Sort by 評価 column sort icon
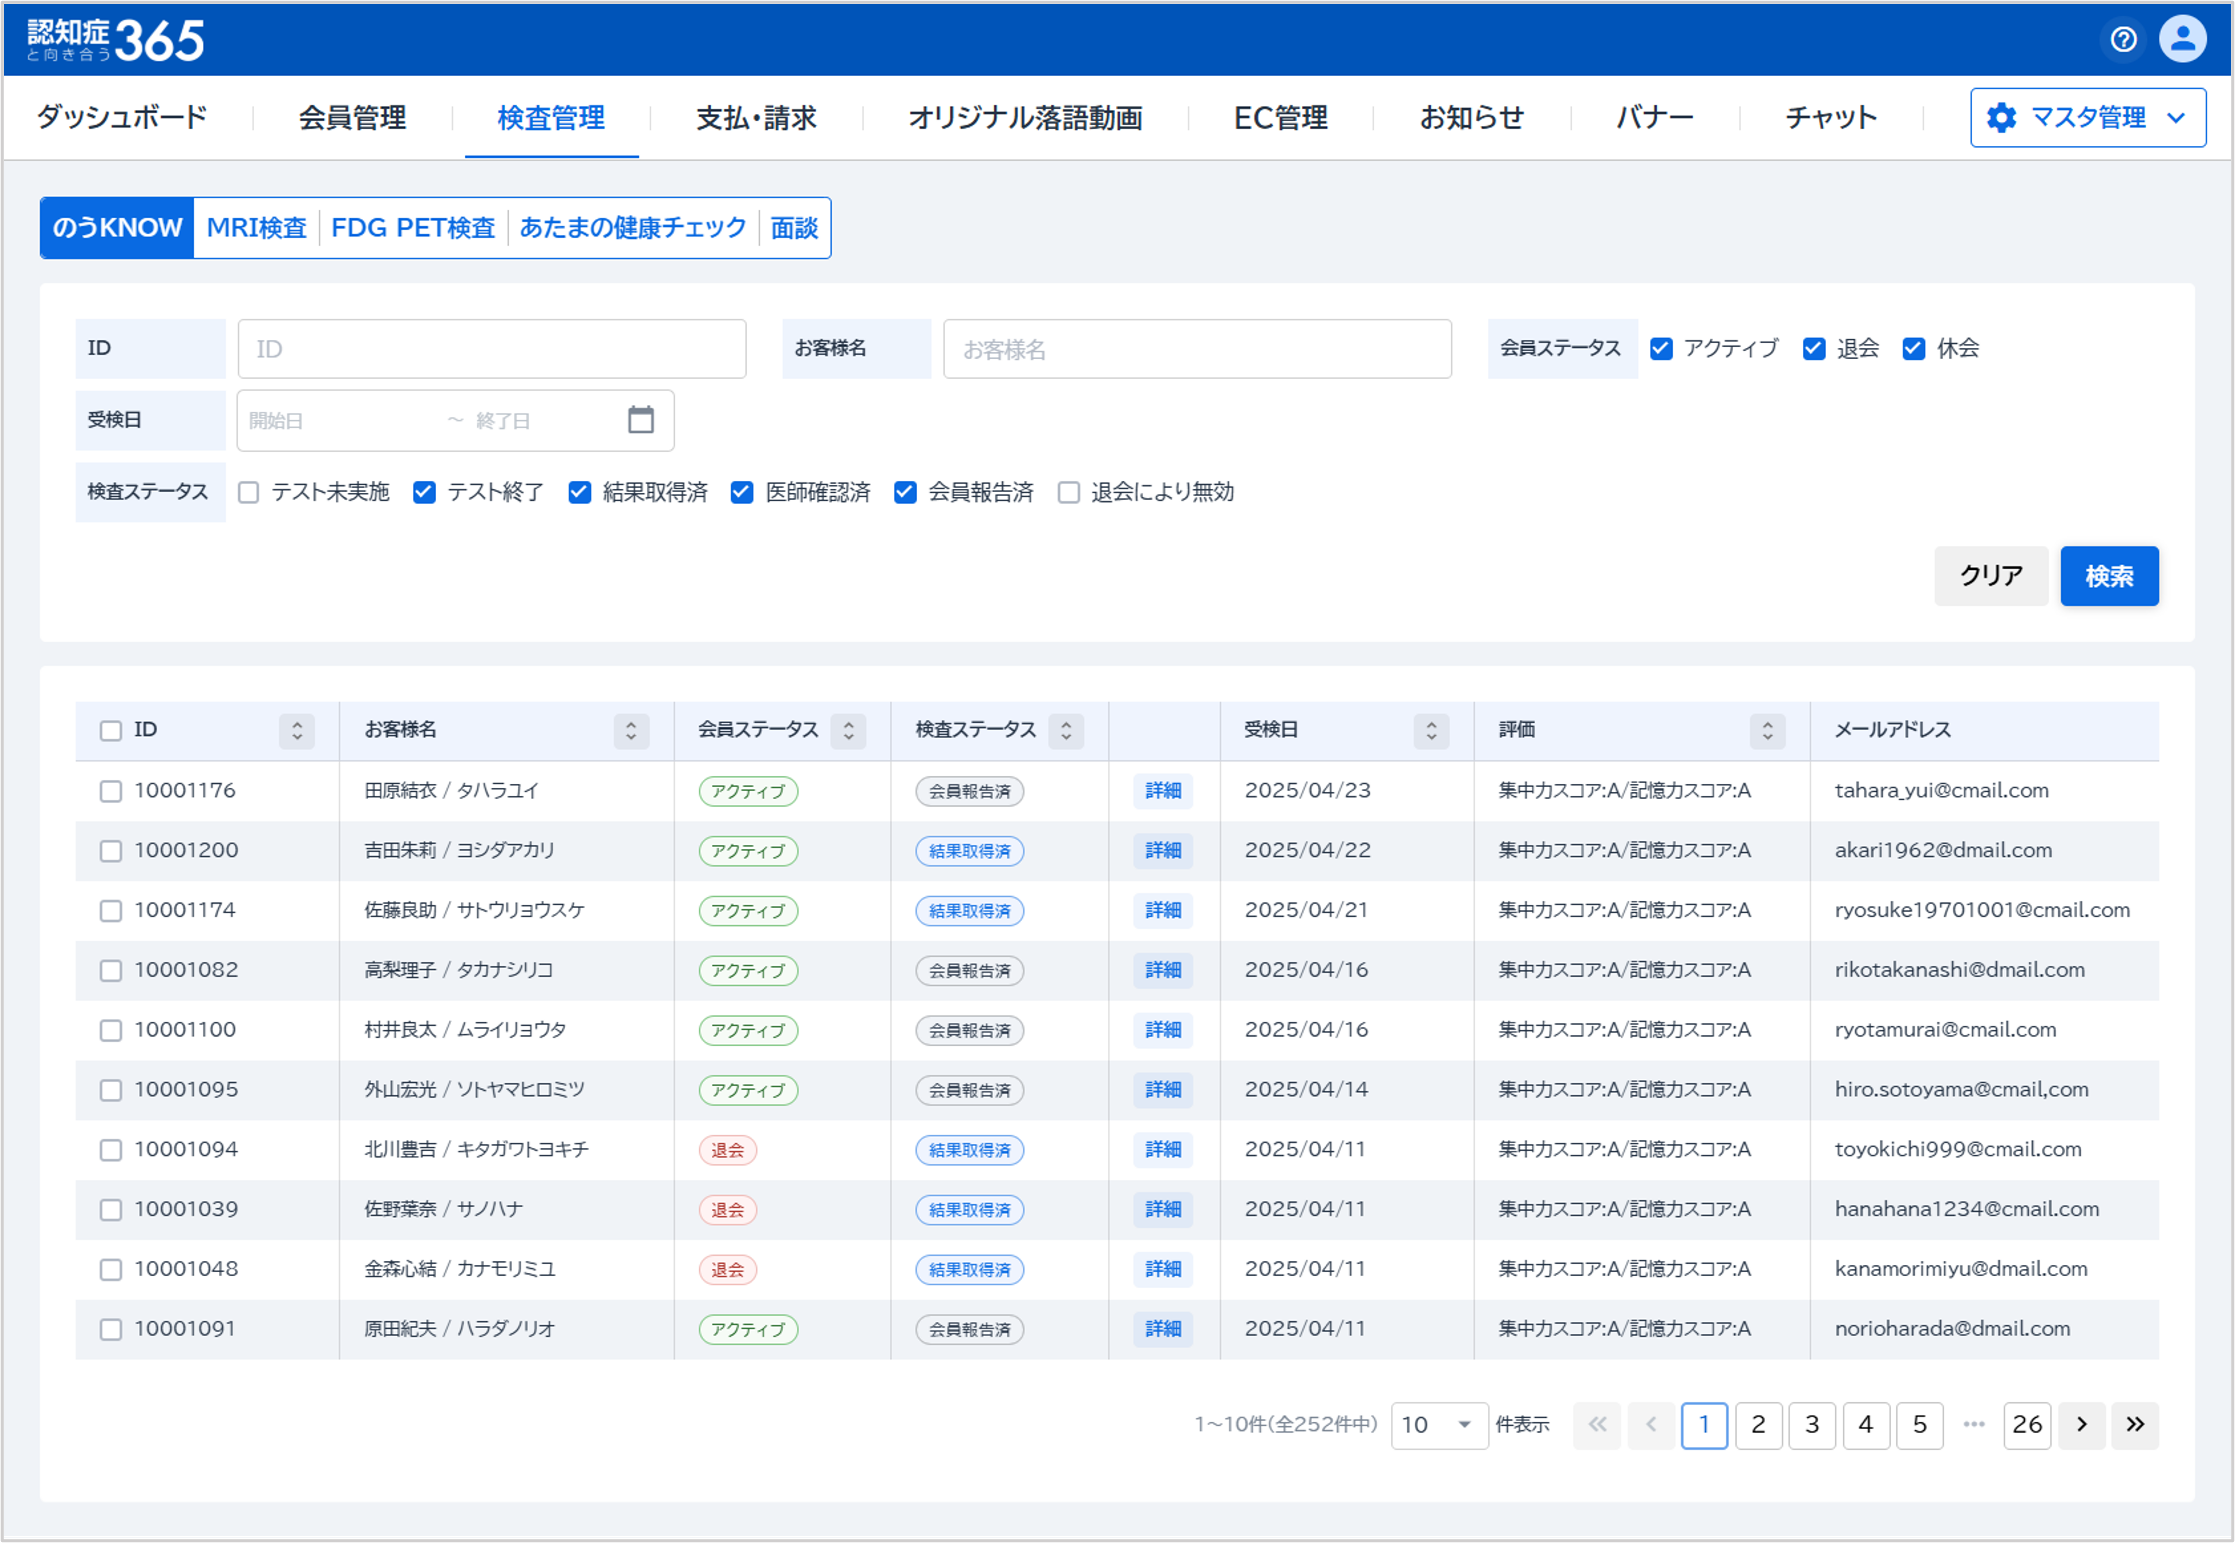 point(1767,731)
